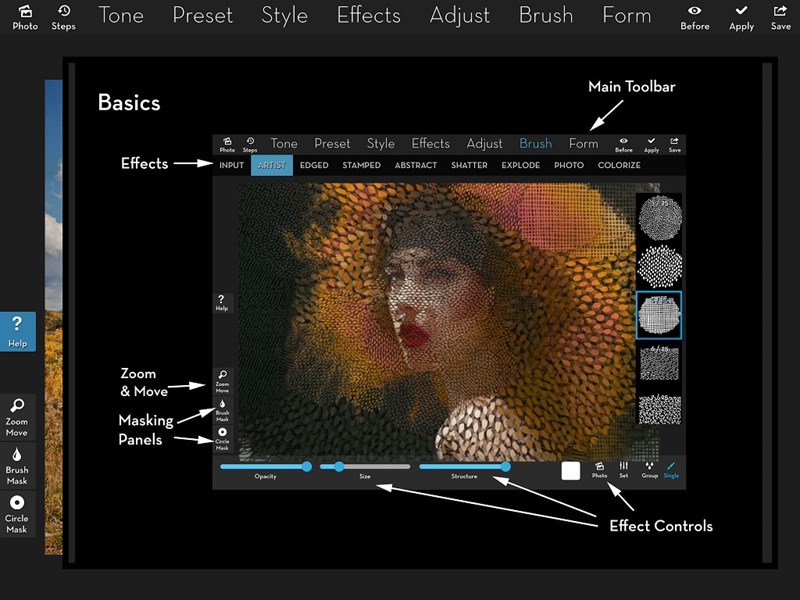Click the portrait image in the Basics illustration
This screenshot has height=600, width=800.
(x=436, y=320)
